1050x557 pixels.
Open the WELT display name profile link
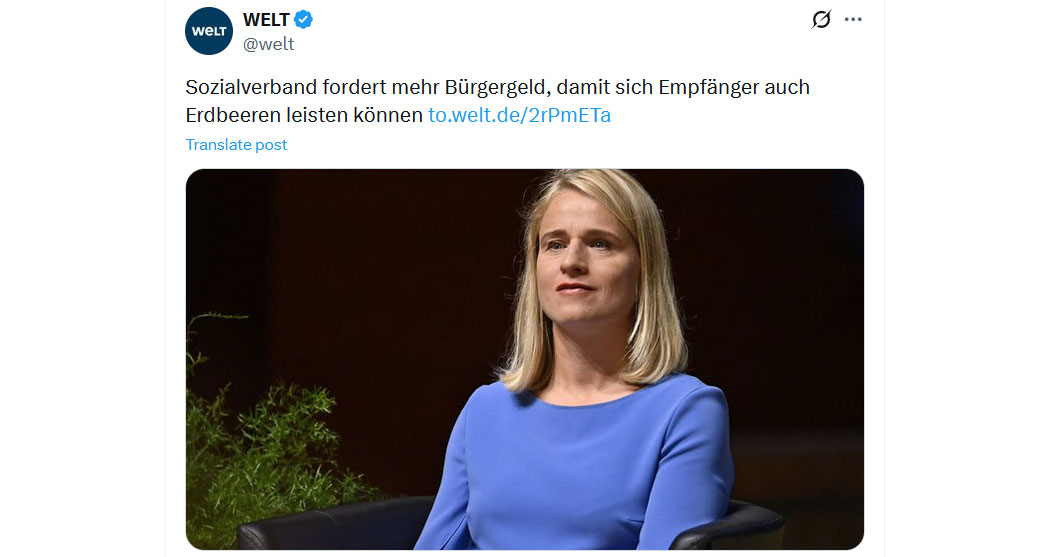[x=266, y=20]
